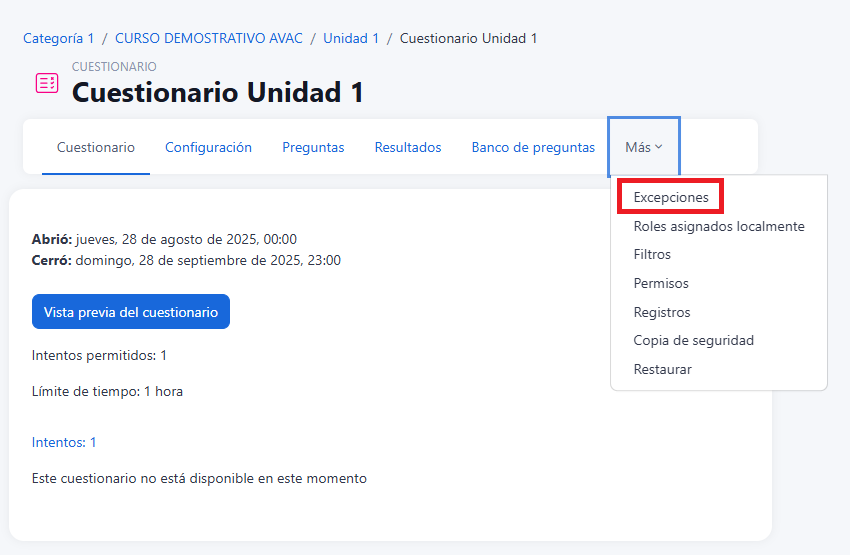The image size is (851, 555).
Task: Navigate to Categoría 1 breadcrumb
Action: coord(58,38)
